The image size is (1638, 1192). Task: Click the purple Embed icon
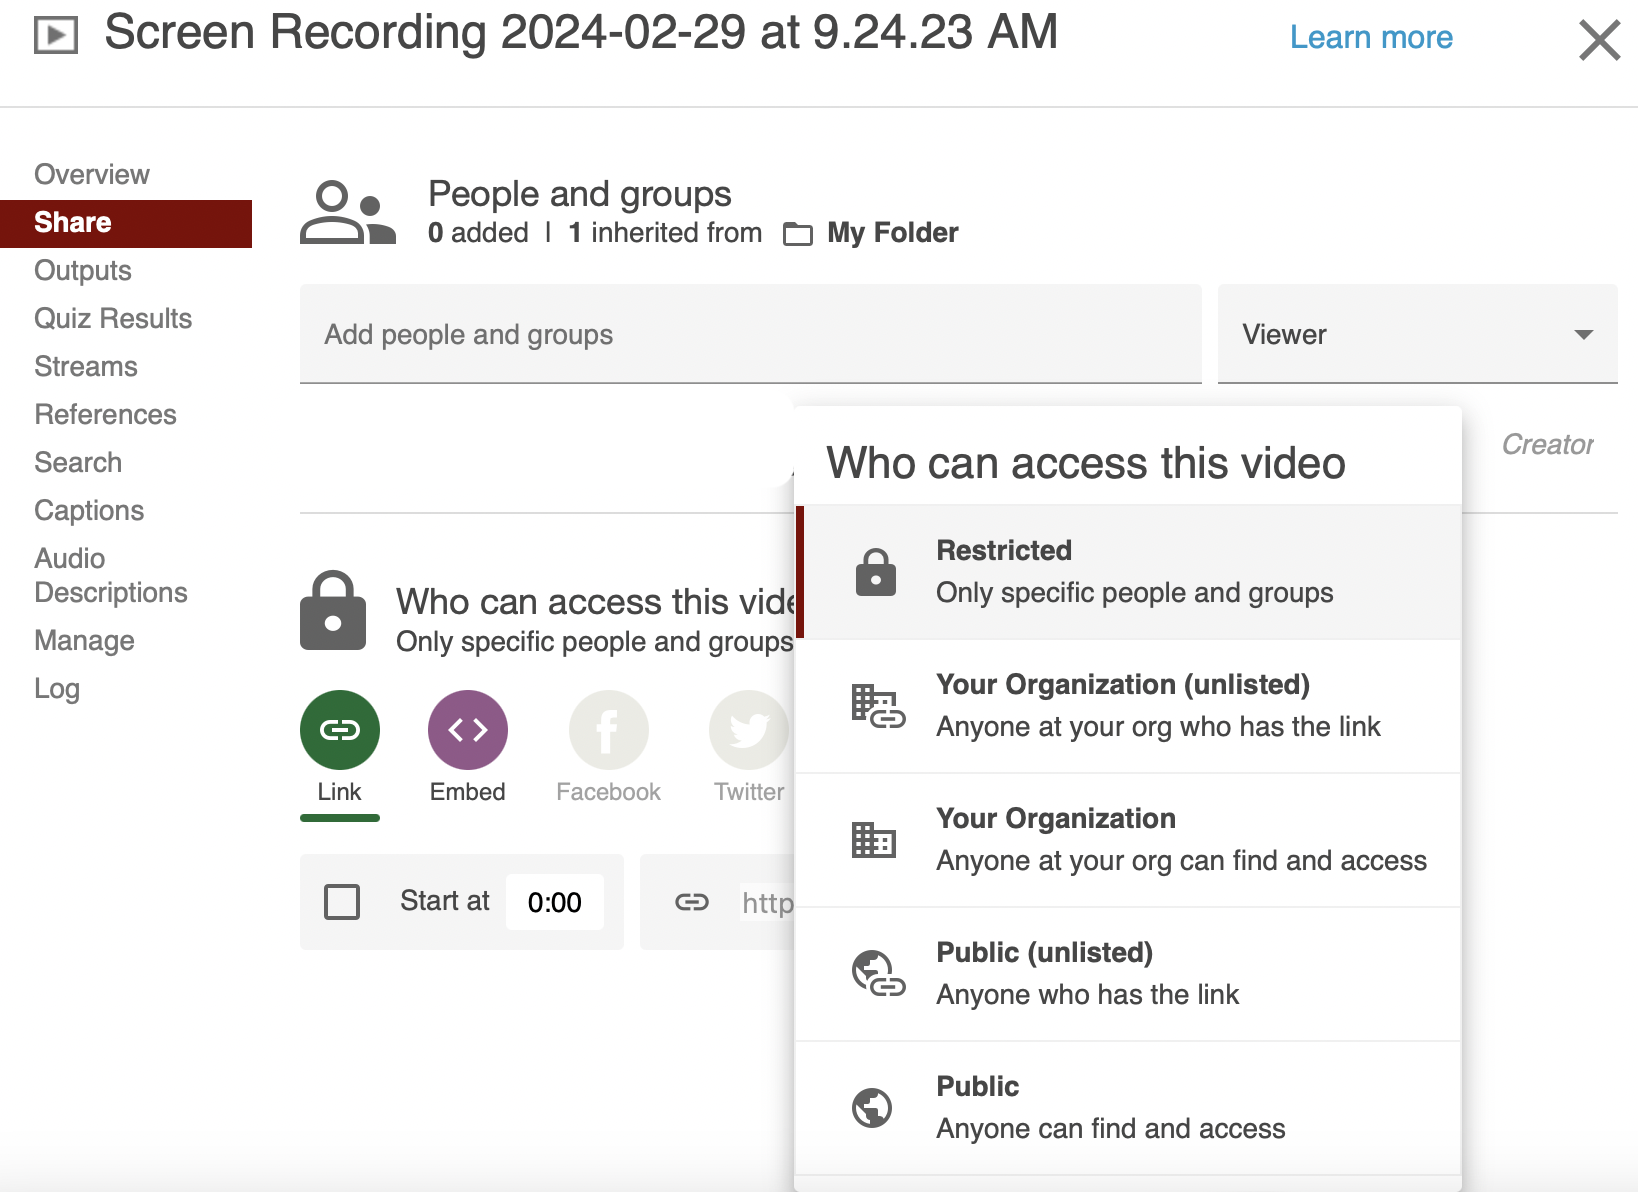tap(467, 730)
